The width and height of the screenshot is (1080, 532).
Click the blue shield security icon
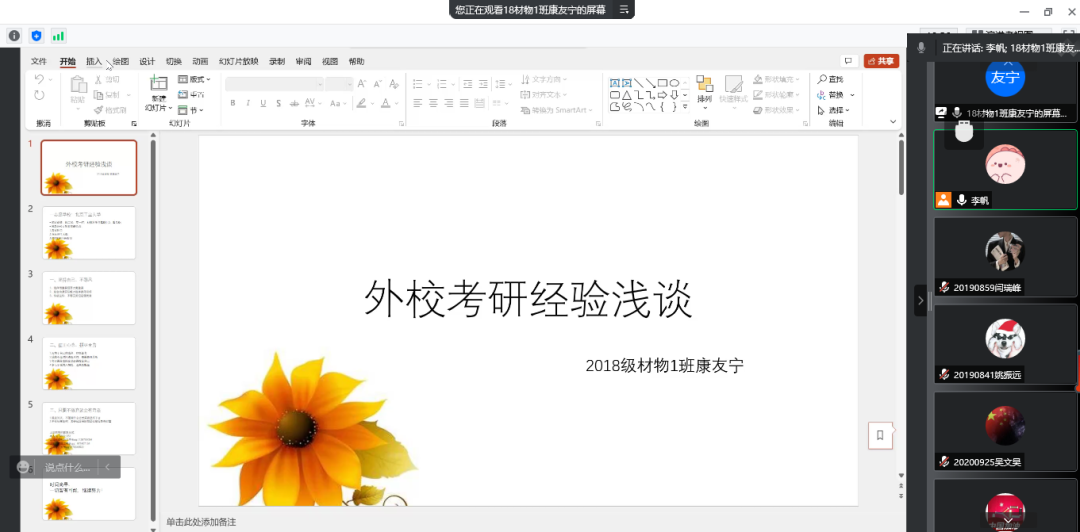(37, 36)
